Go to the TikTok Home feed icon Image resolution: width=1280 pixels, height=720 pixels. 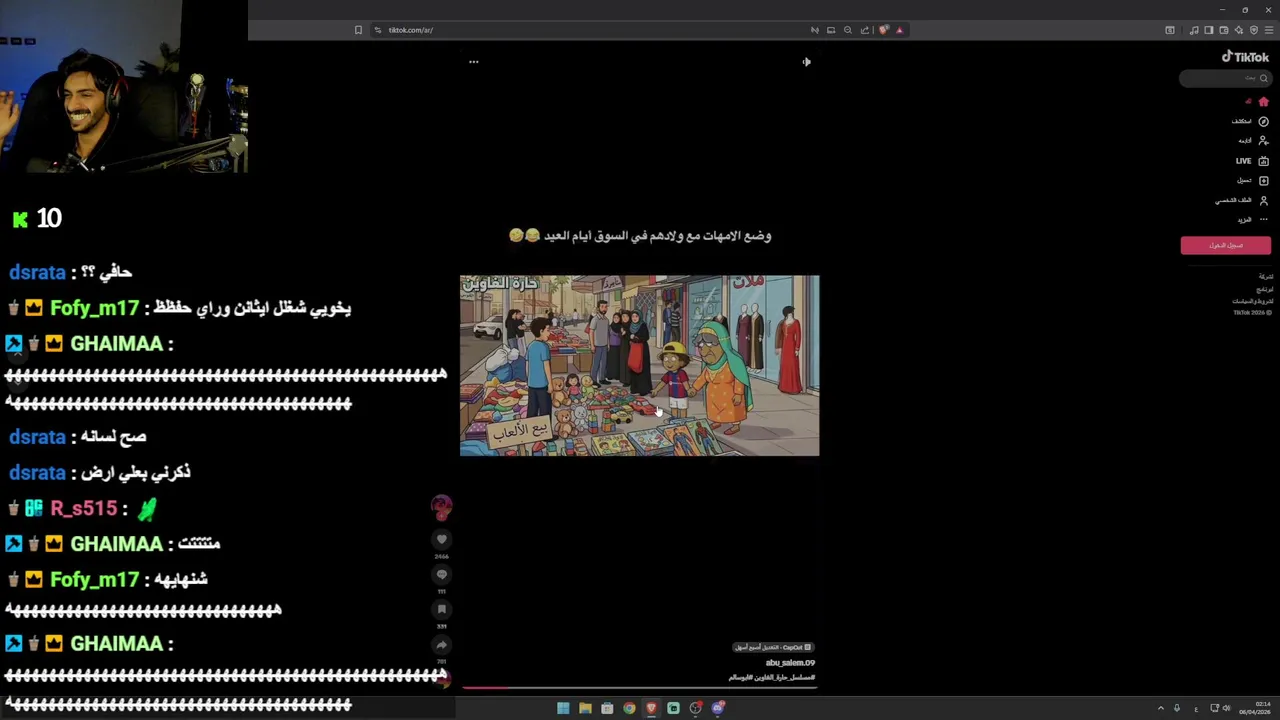pyautogui.click(x=1263, y=102)
